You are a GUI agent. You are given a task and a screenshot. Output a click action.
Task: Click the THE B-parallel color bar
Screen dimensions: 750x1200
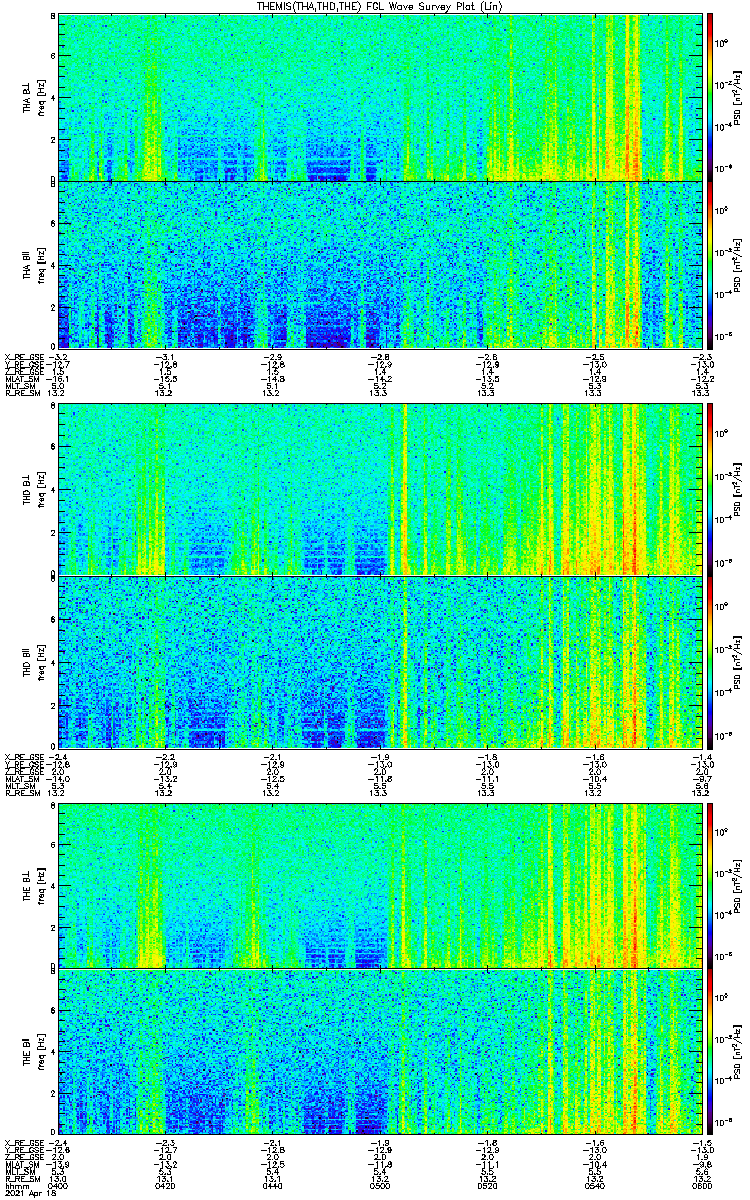pos(709,1051)
